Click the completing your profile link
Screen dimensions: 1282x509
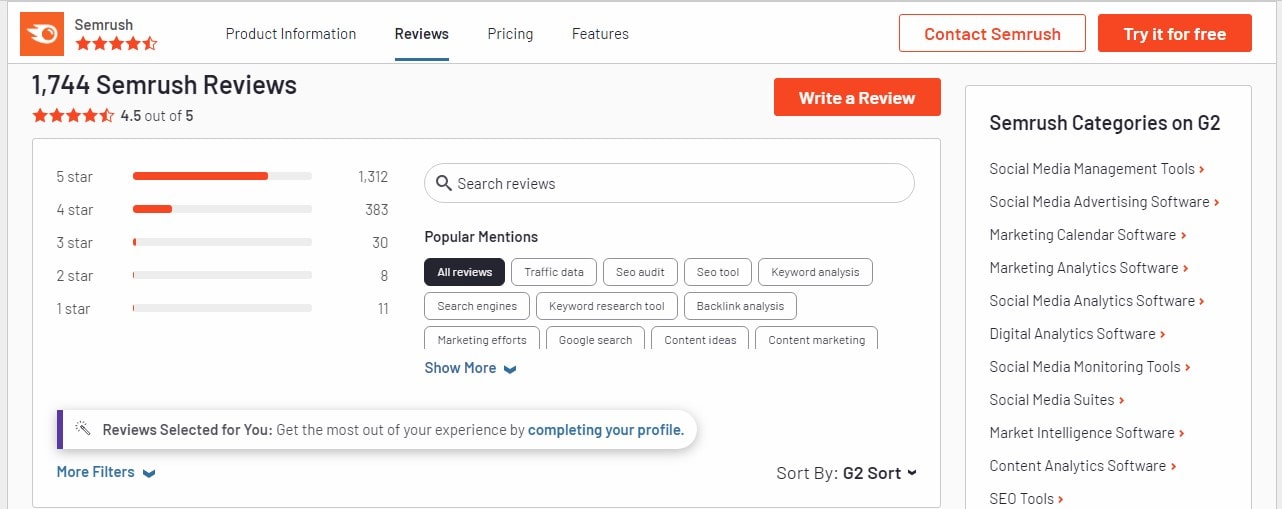606,430
